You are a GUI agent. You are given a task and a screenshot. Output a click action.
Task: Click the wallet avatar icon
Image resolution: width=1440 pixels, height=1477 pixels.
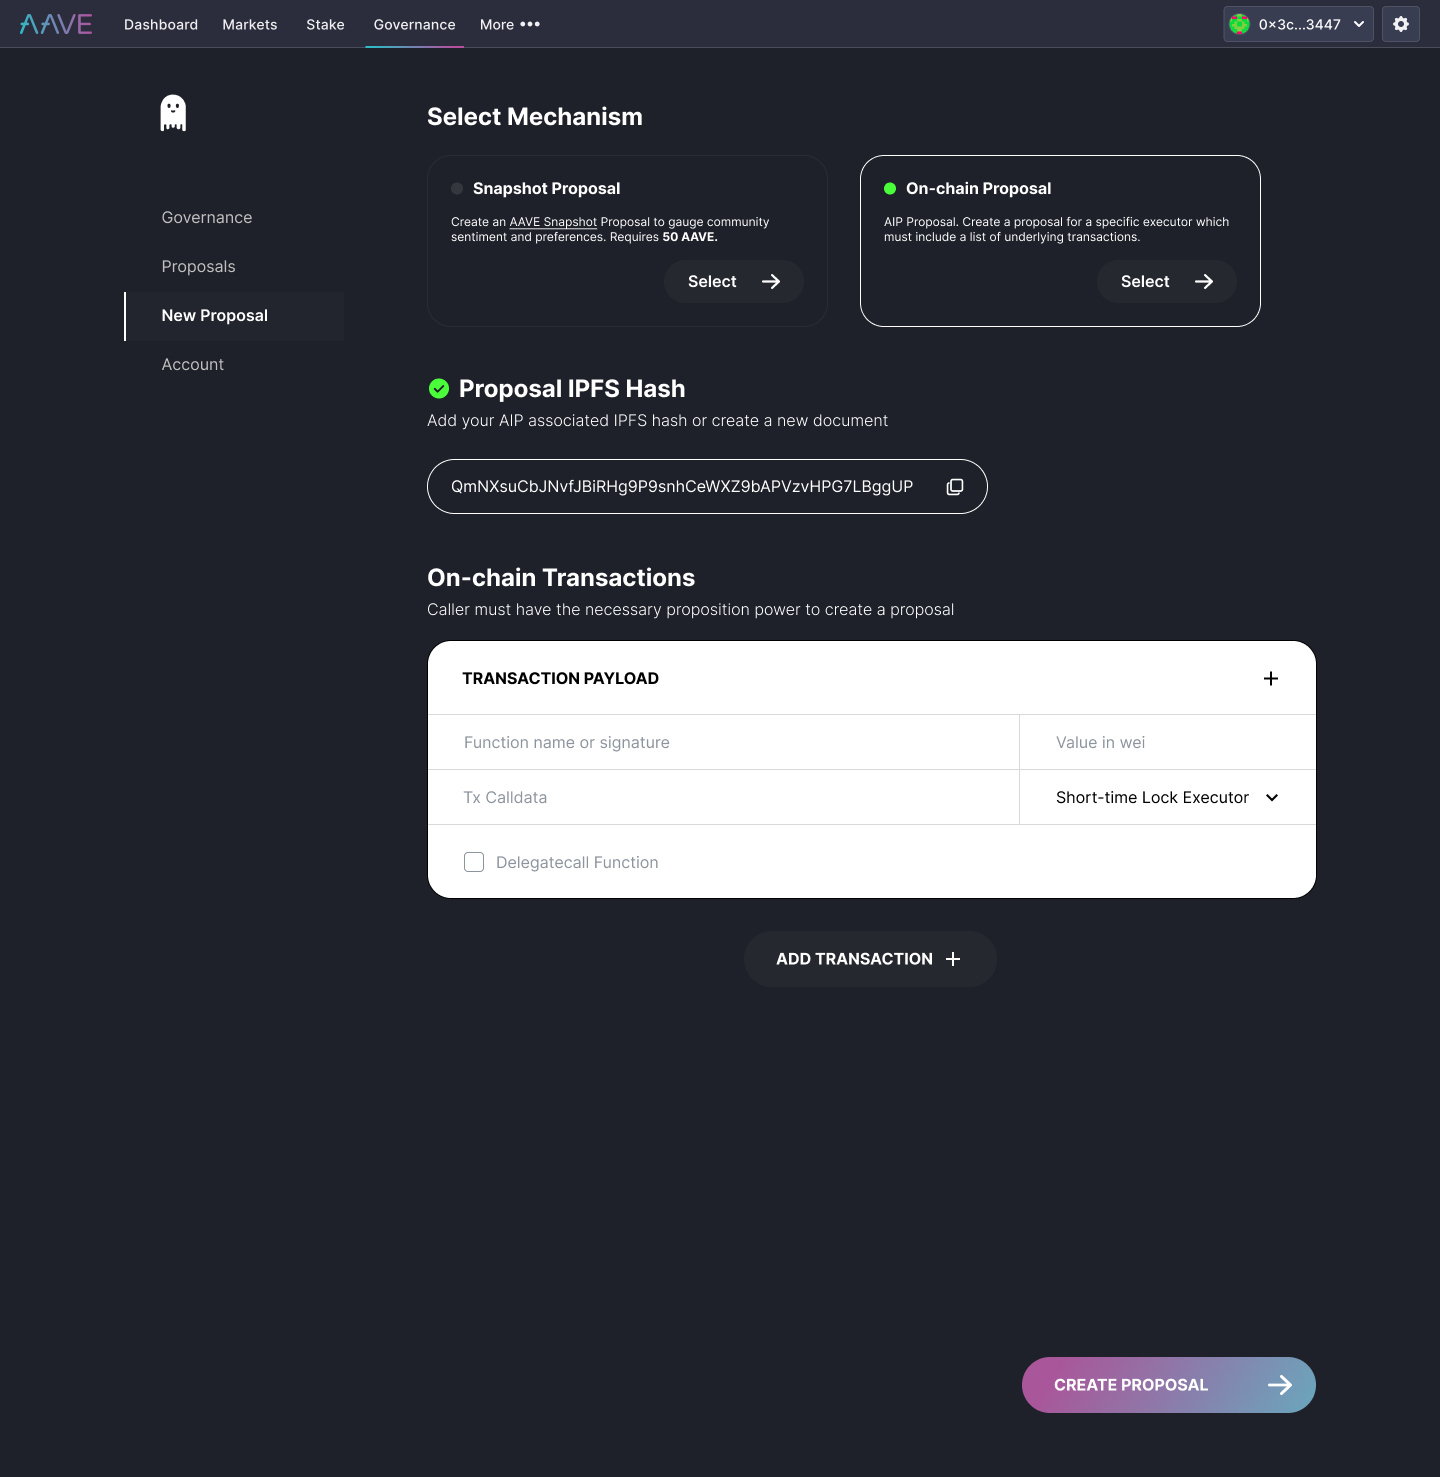click(1240, 24)
